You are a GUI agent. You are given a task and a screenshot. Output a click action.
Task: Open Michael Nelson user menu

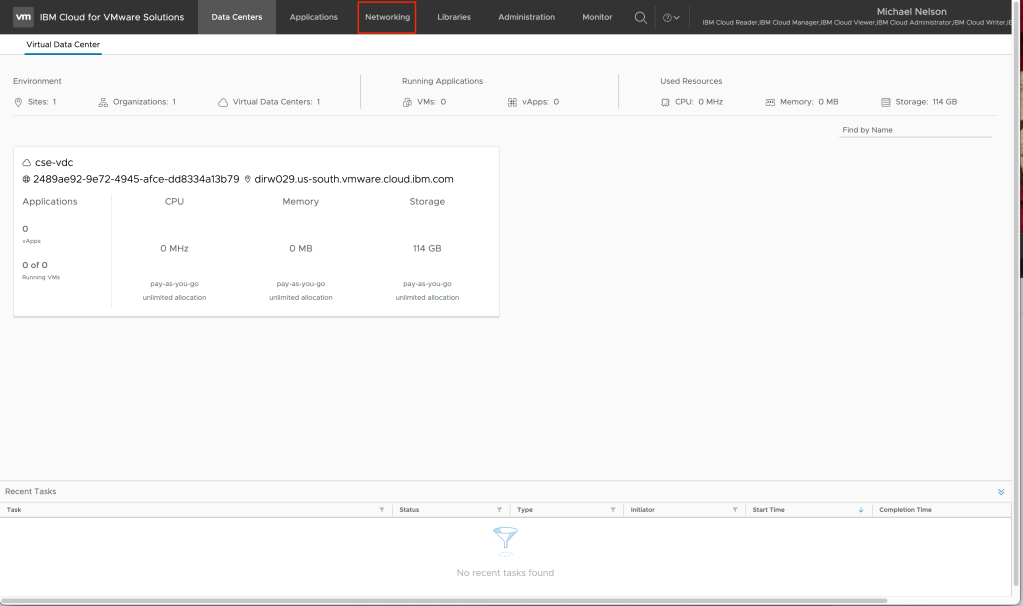[x=911, y=12]
